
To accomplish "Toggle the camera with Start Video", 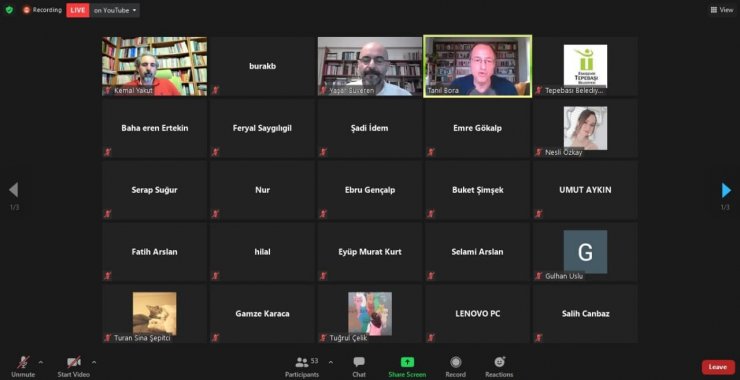I will tap(74, 366).
